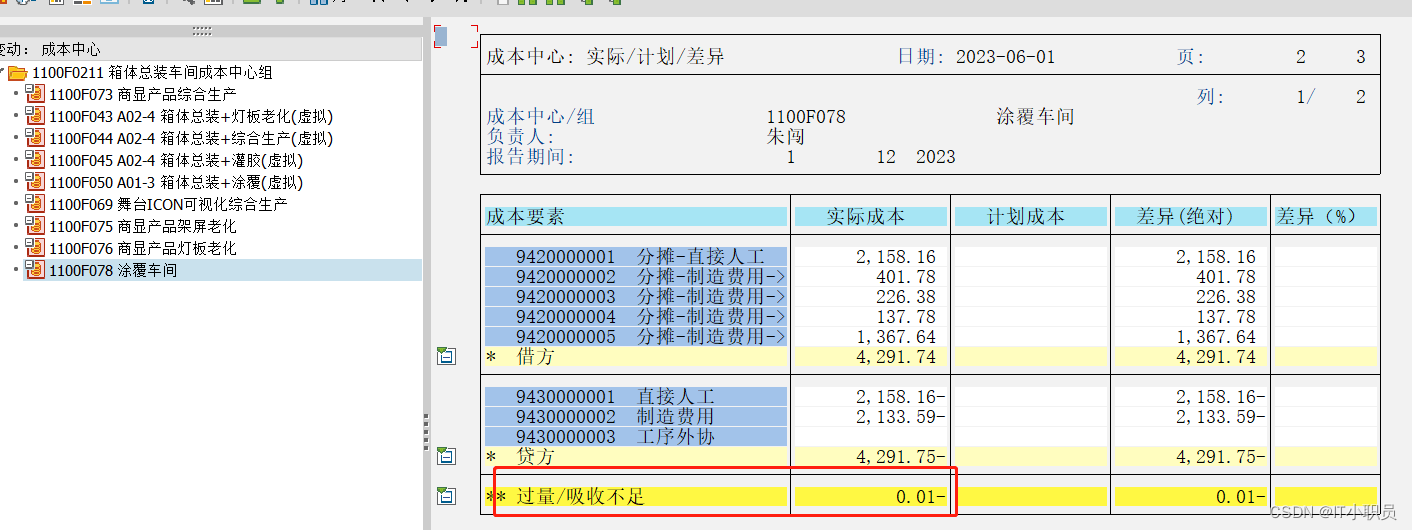Open cost center 1100F043 A02-4 箱体总装+灯板老化(虚拟)
1412x530 pixels.
tap(190, 117)
